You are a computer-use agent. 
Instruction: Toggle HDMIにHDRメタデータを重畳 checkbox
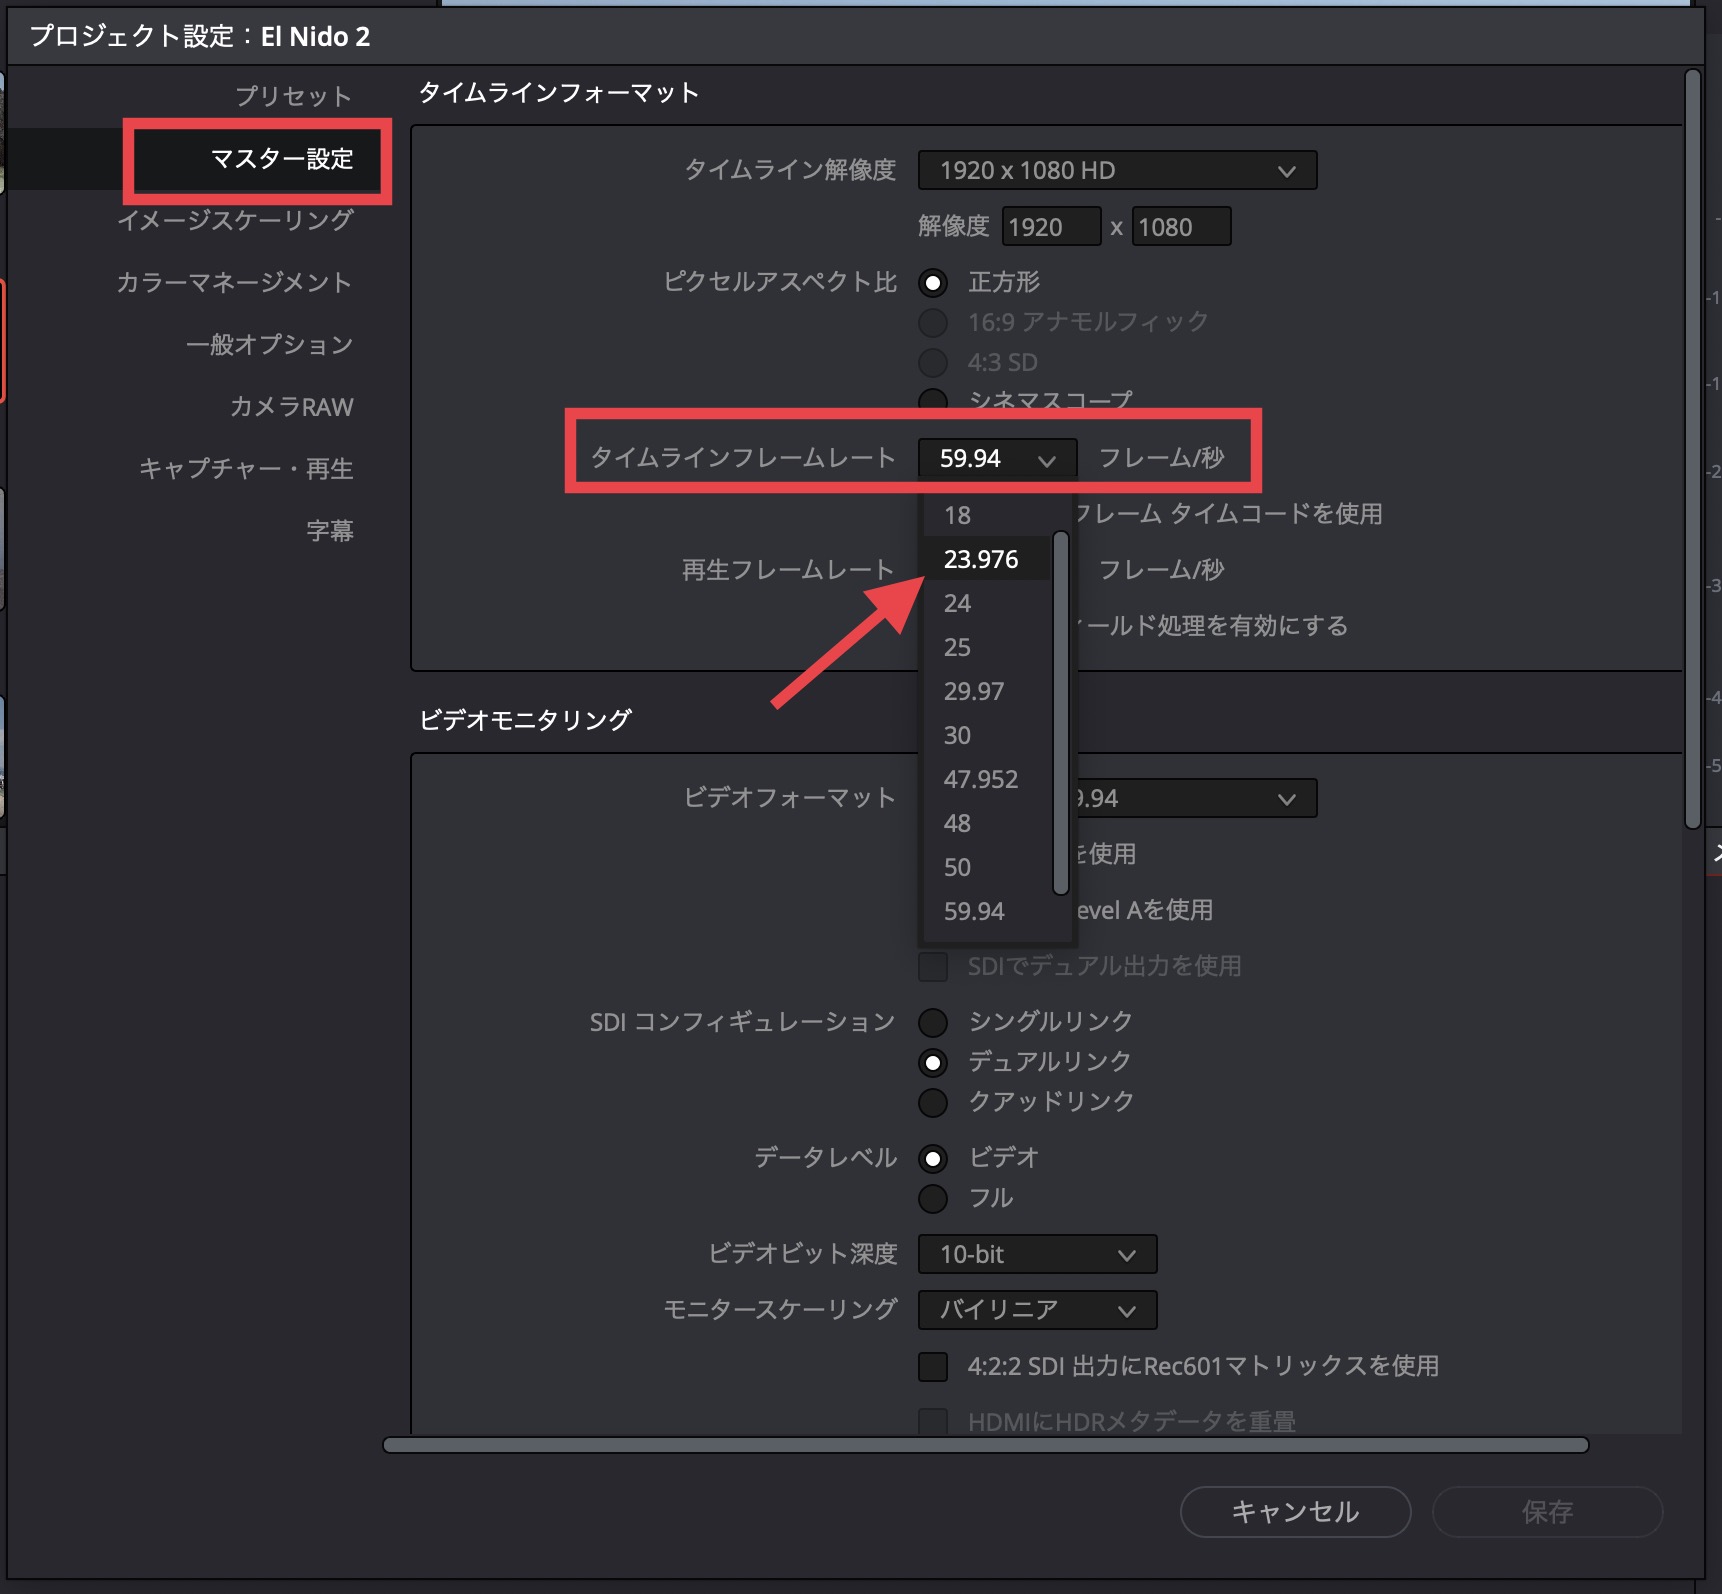pyautogui.click(x=933, y=1421)
